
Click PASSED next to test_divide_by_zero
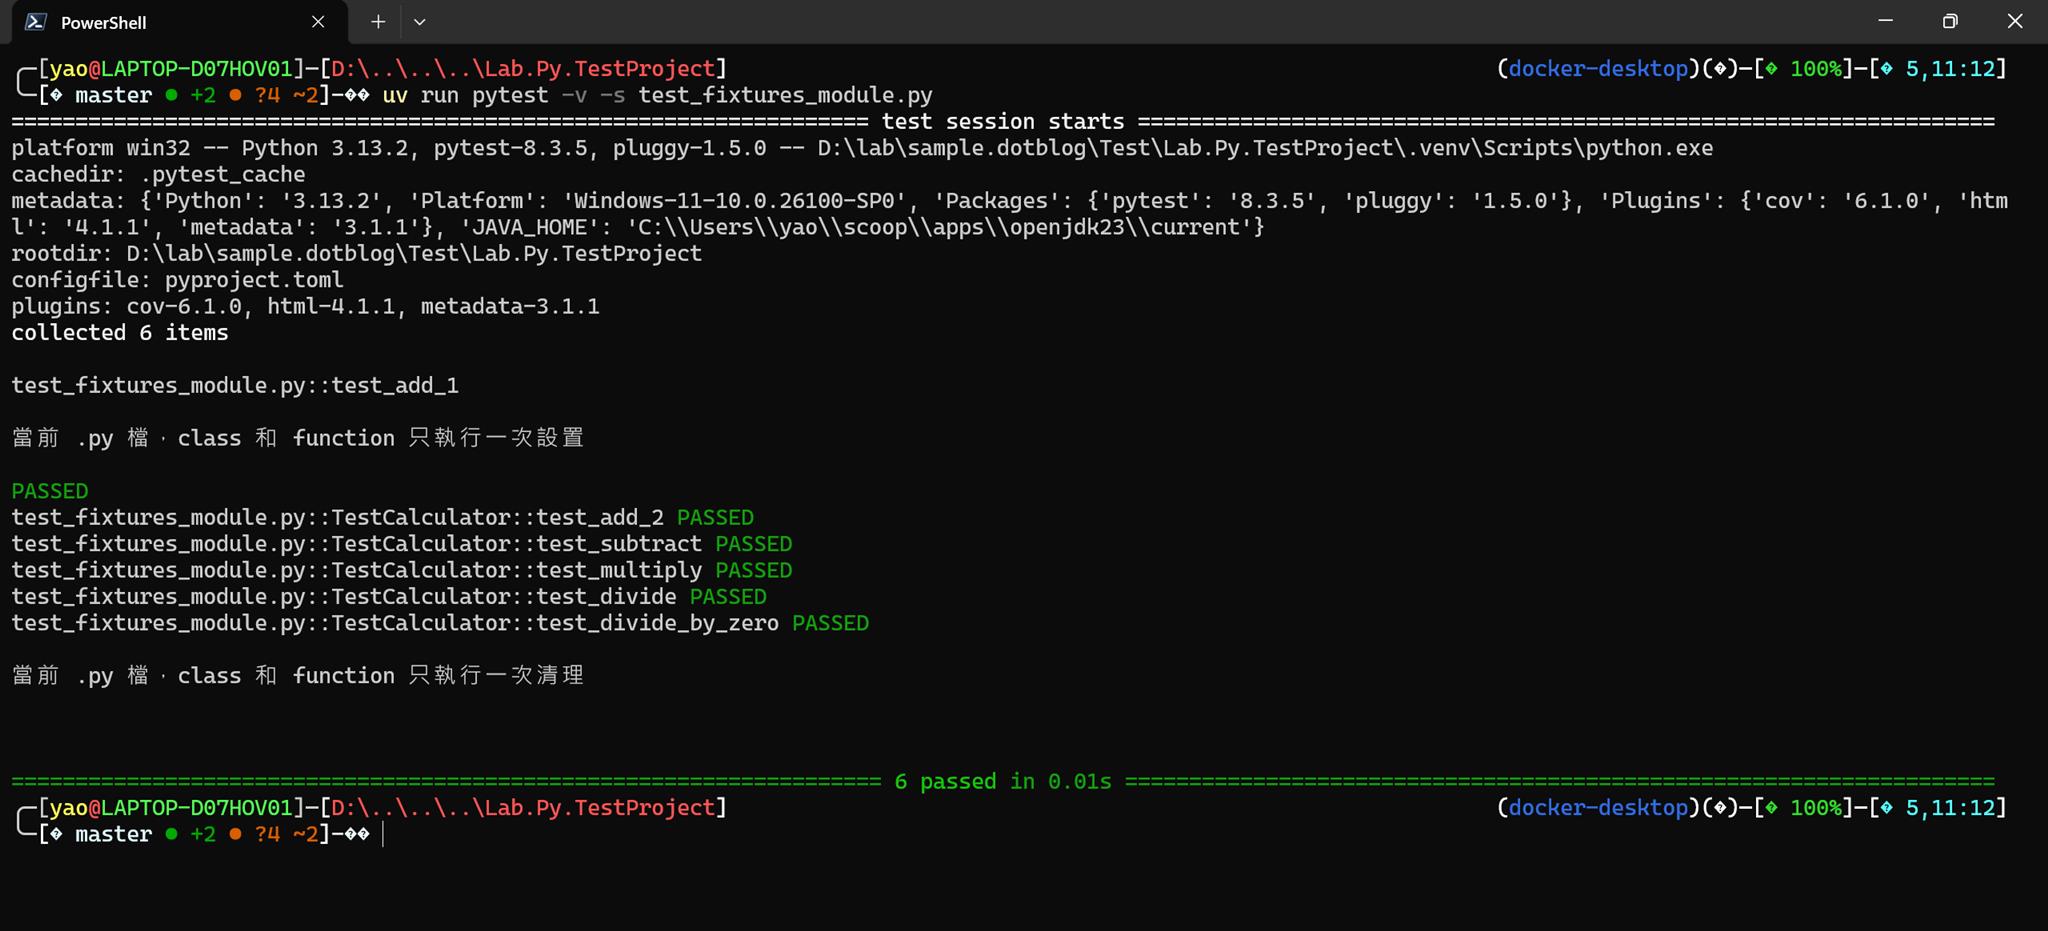(x=830, y=623)
